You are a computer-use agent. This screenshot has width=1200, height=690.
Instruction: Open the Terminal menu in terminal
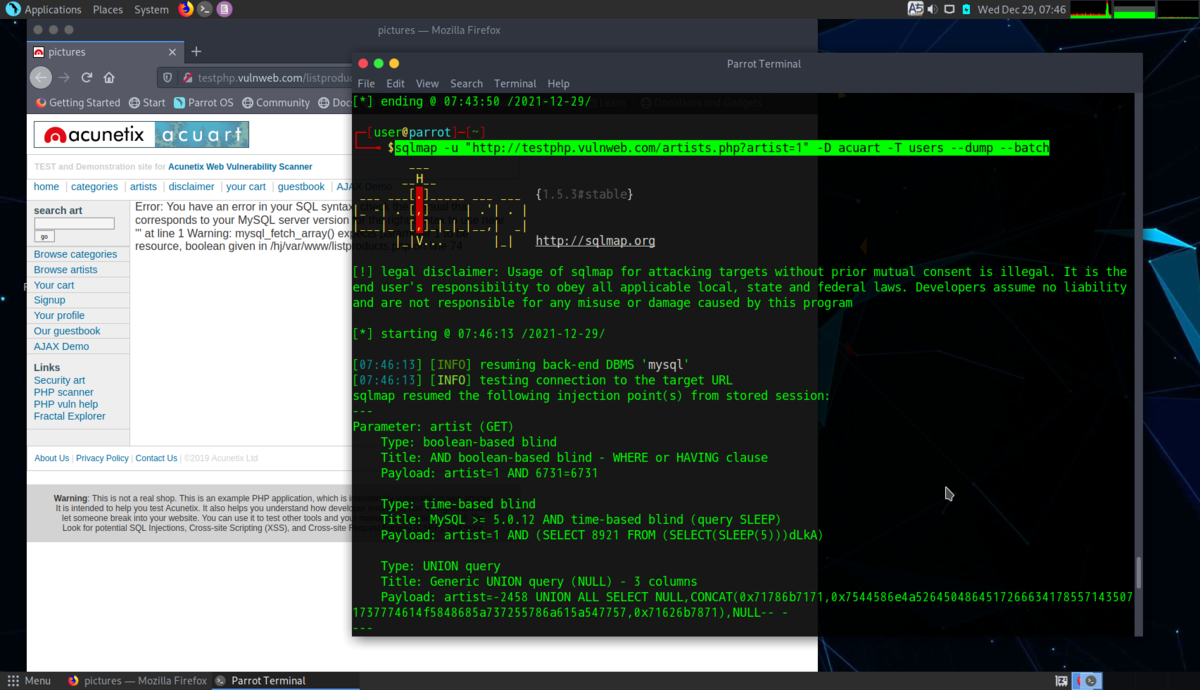click(515, 84)
